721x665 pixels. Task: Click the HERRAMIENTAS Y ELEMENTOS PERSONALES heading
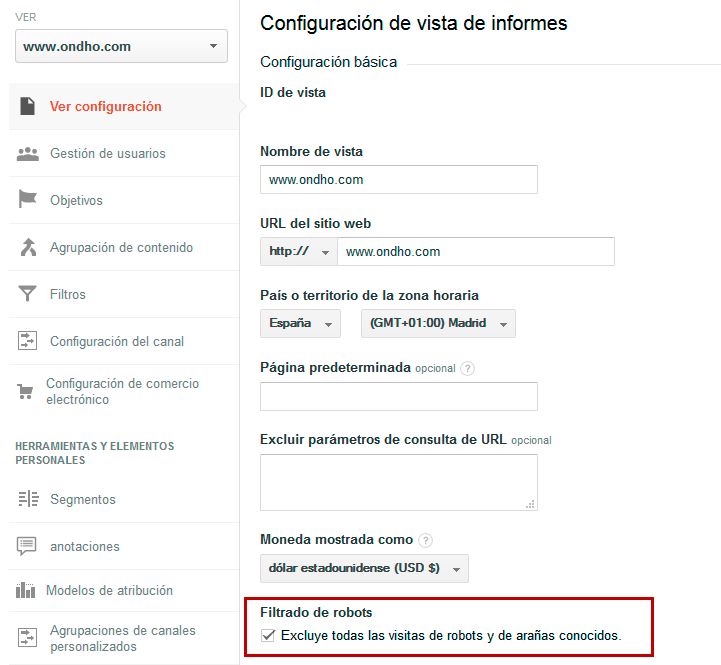point(95,453)
